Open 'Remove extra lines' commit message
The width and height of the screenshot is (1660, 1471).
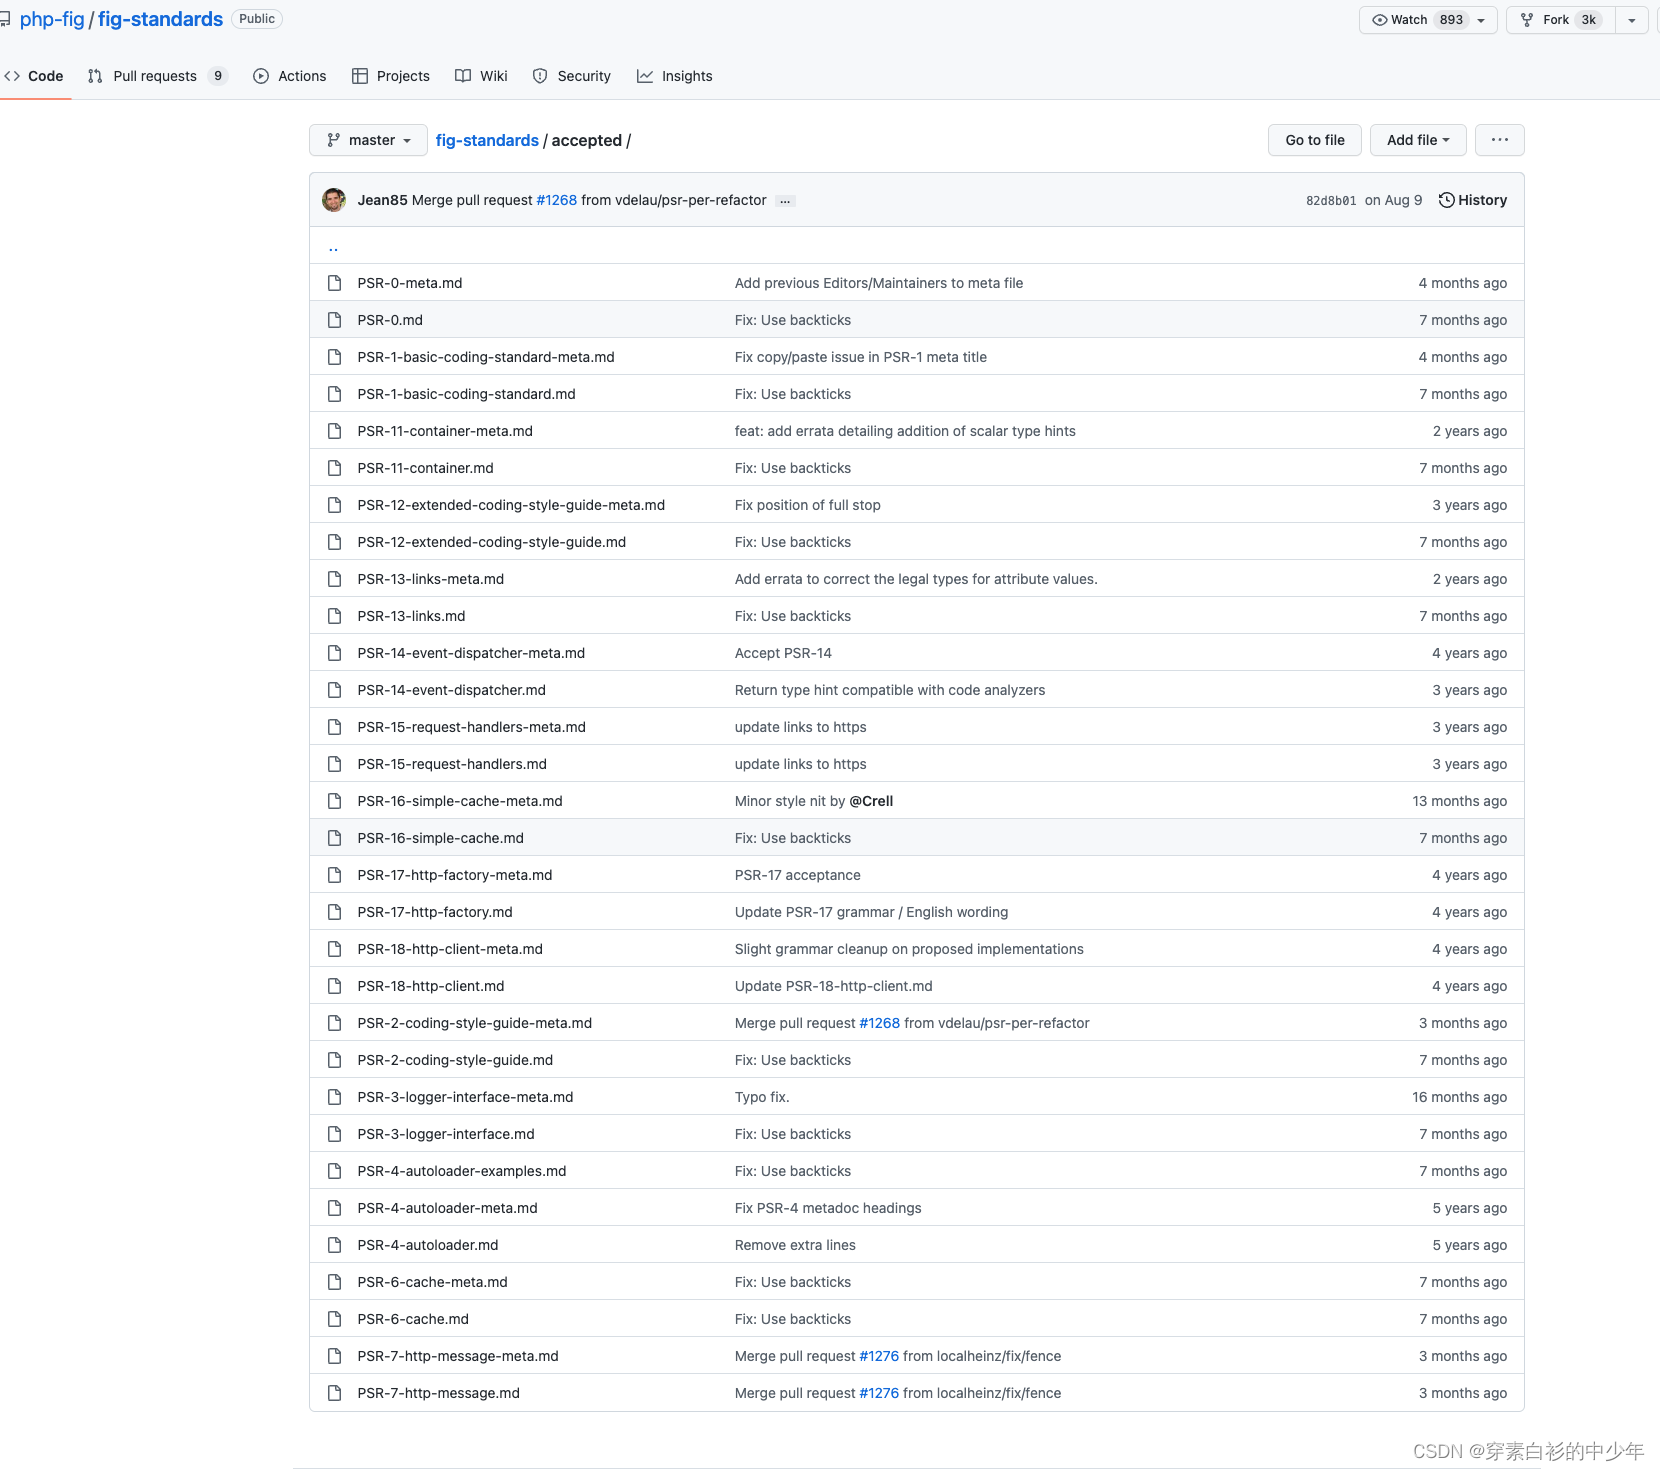[795, 1245]
